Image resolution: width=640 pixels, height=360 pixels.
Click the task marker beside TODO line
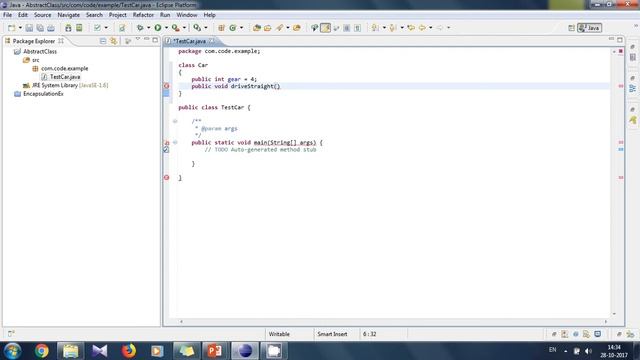166,150
